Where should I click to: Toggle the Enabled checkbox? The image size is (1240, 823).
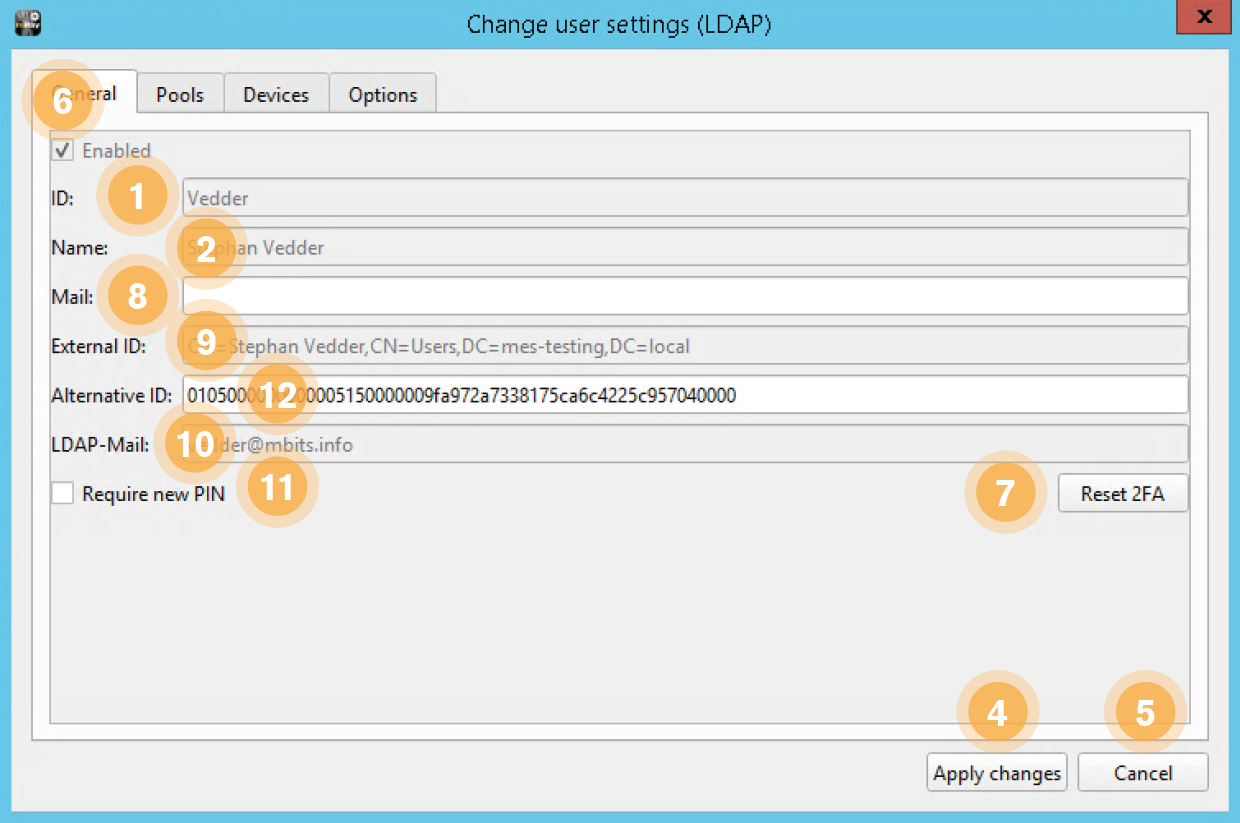[x=63, y=150]
